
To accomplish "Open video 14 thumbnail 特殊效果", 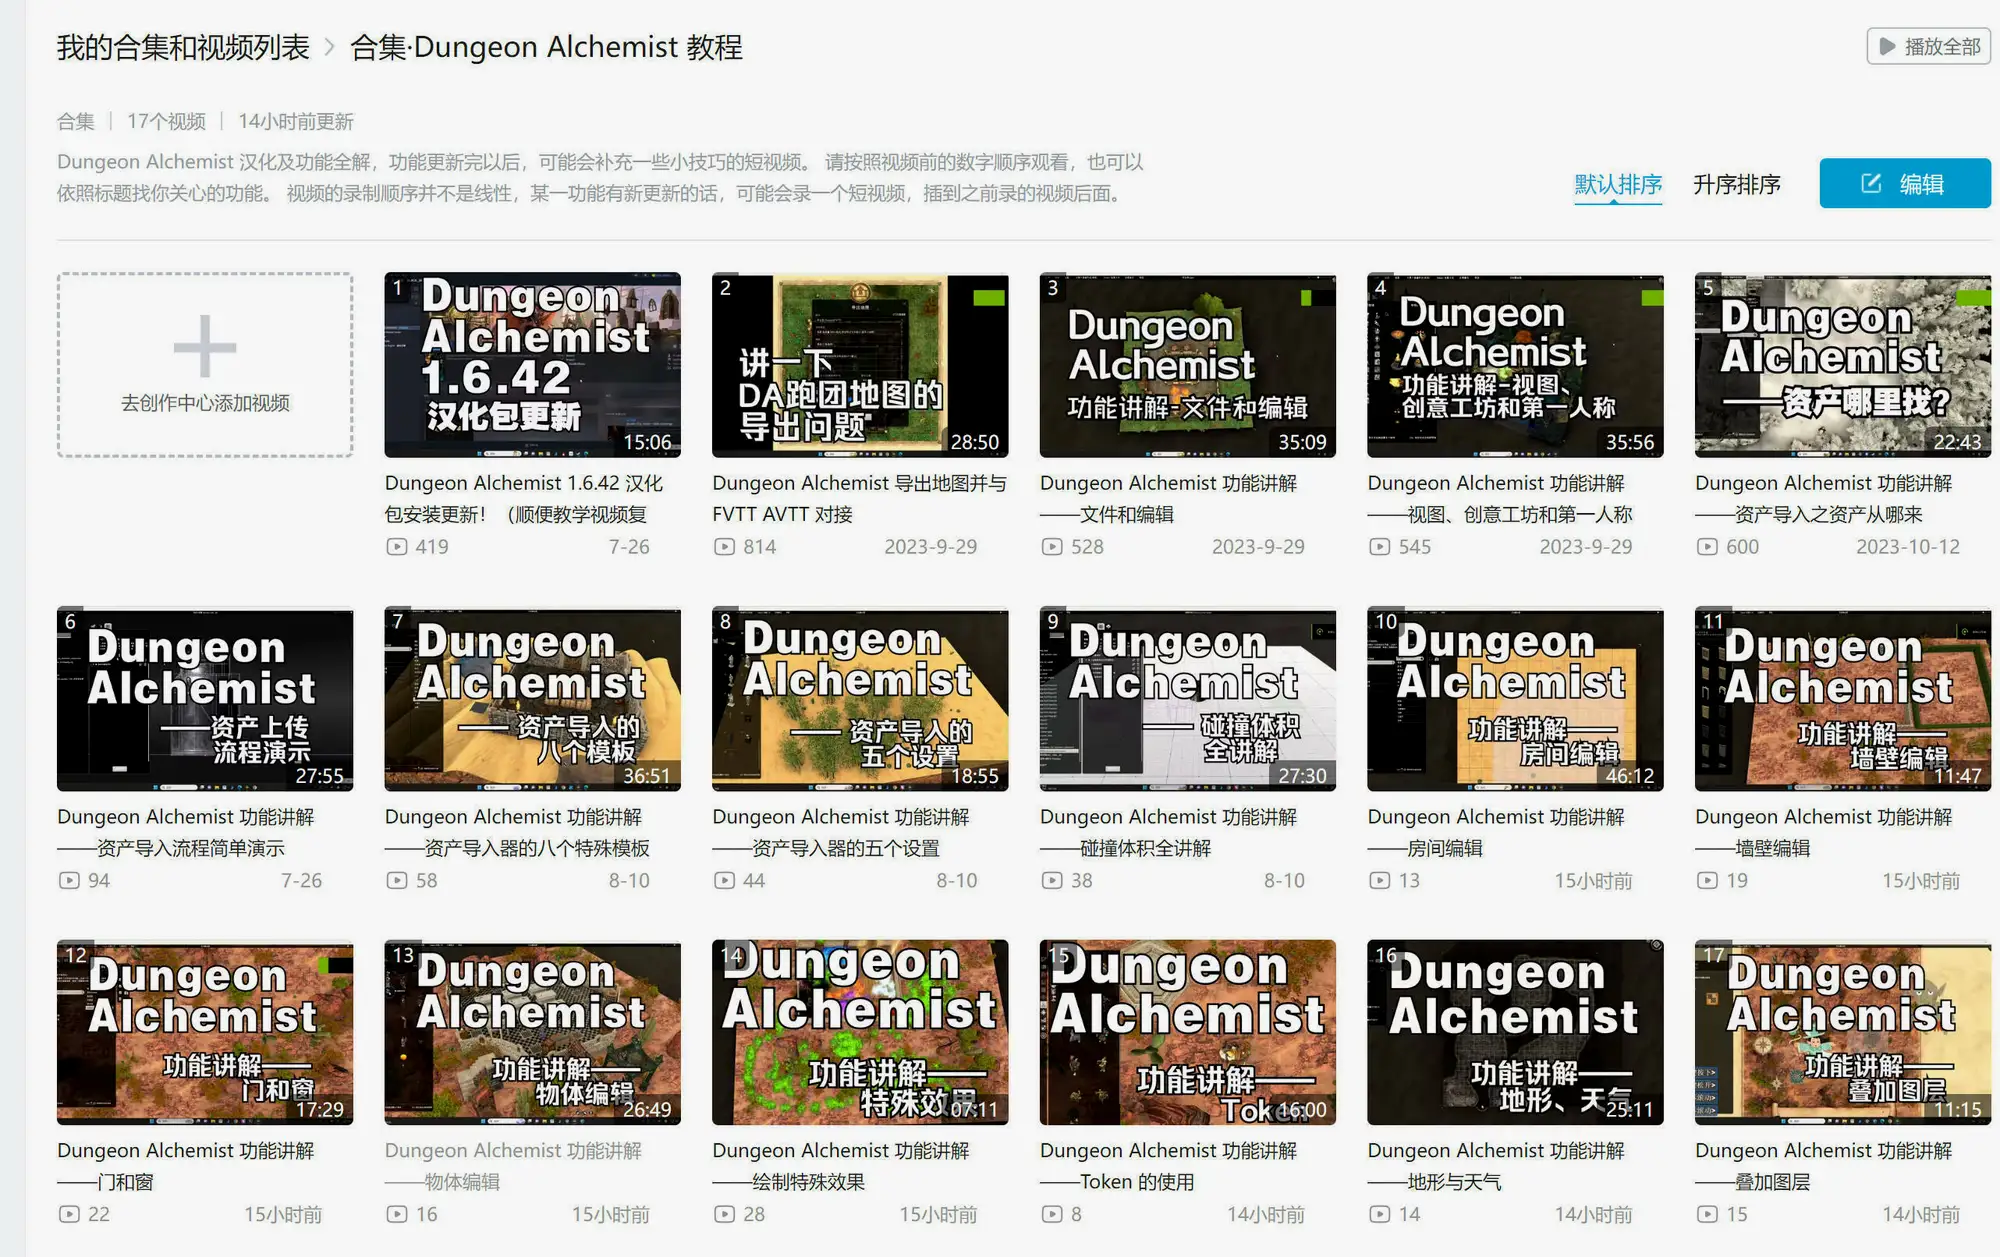I will [x=860, y=1032].
